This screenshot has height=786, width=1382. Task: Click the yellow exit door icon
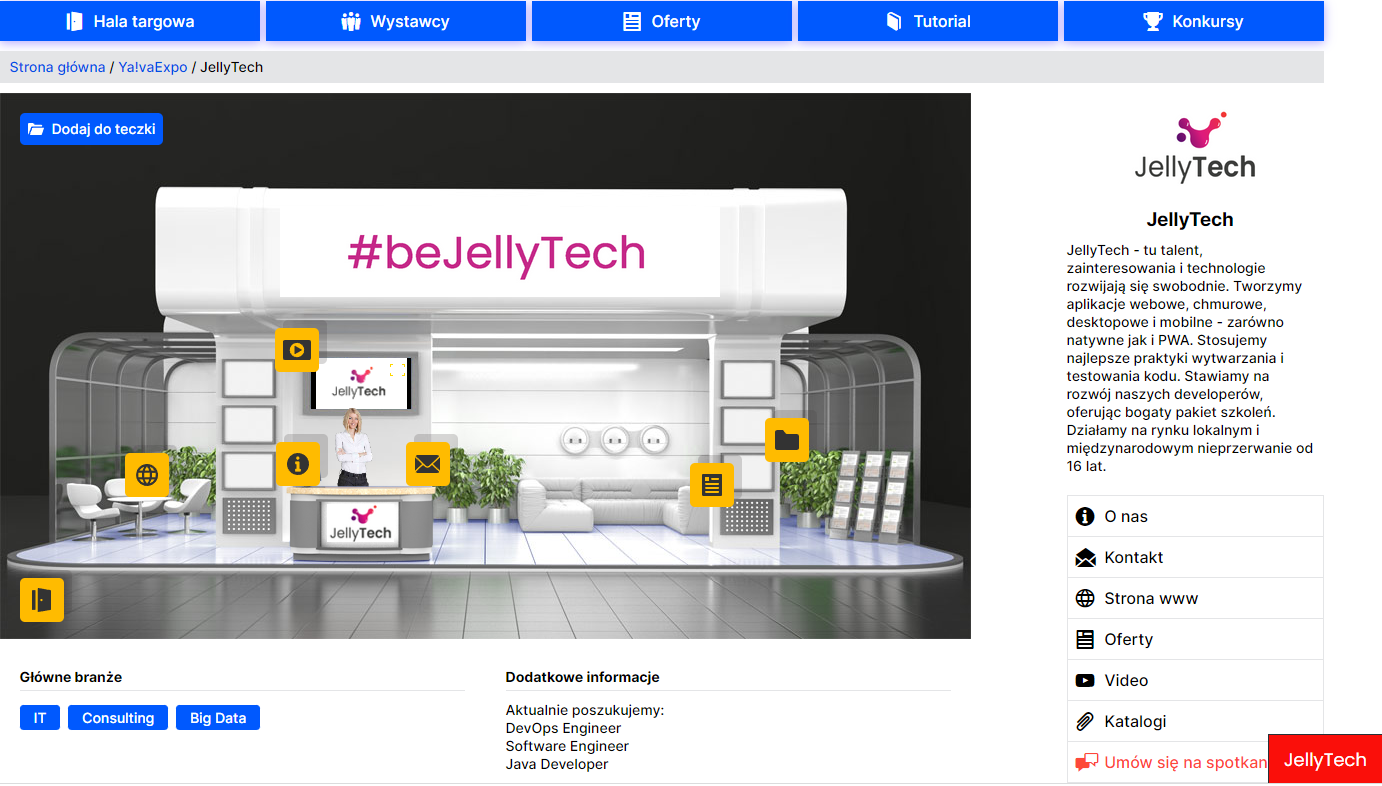42,600
